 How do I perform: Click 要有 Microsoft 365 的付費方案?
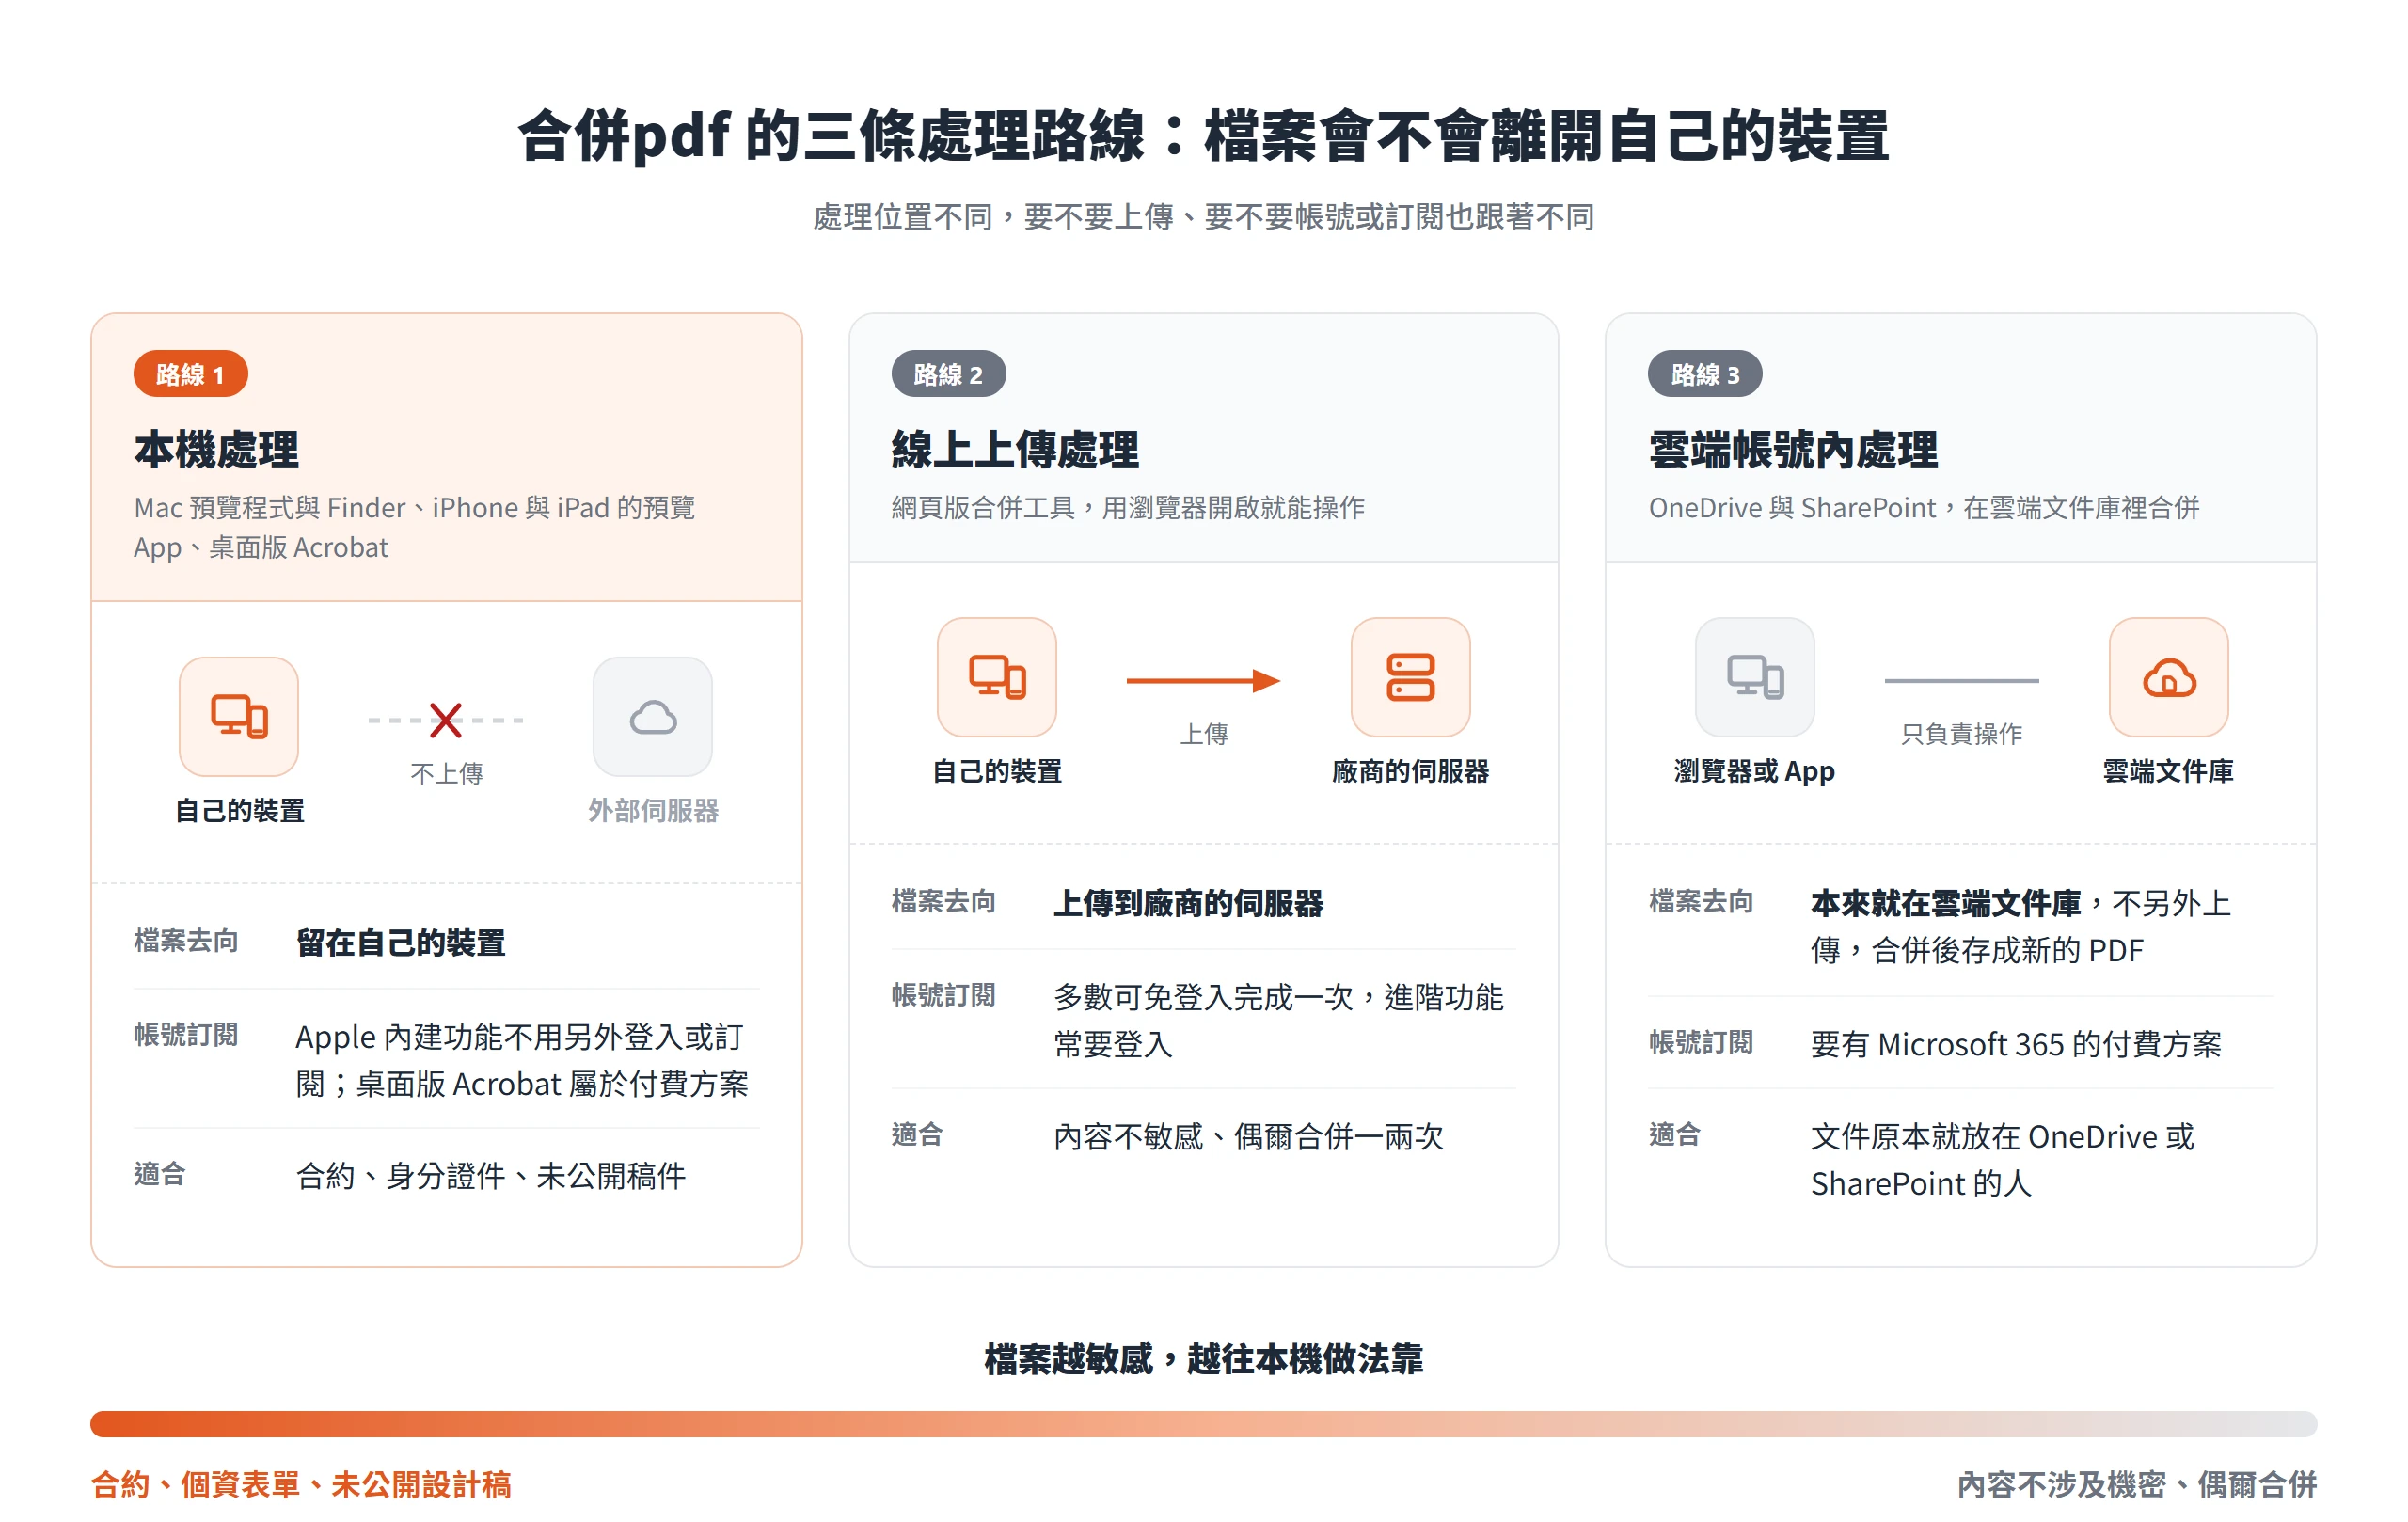[x=2016, y=1044]
